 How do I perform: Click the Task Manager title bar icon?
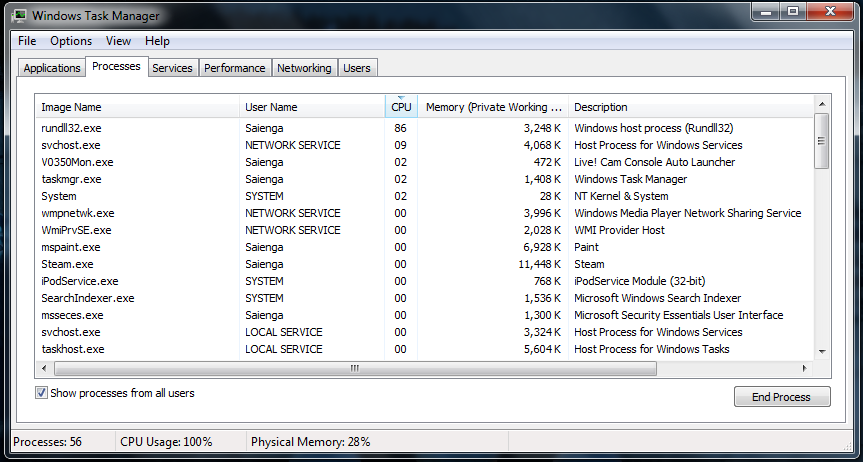point(20,16)
